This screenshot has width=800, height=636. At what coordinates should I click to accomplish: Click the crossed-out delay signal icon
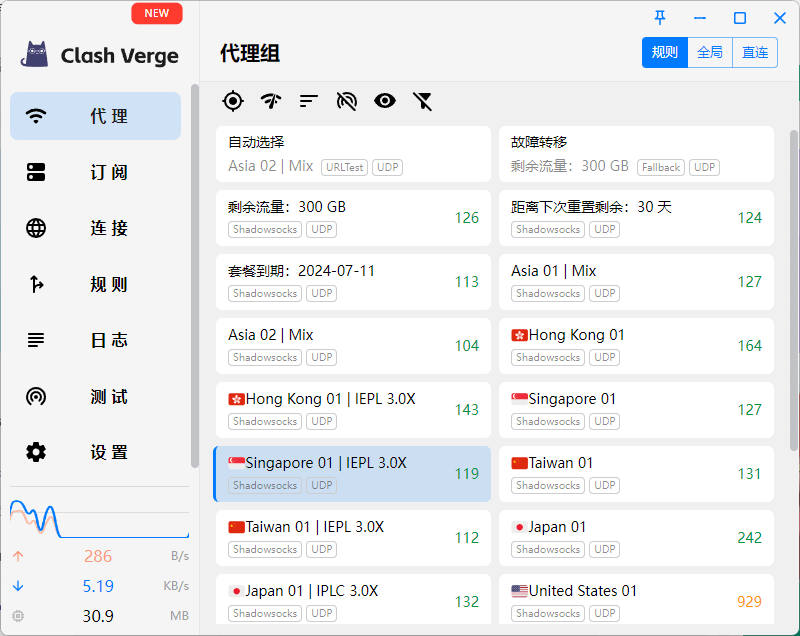point(347,100)
